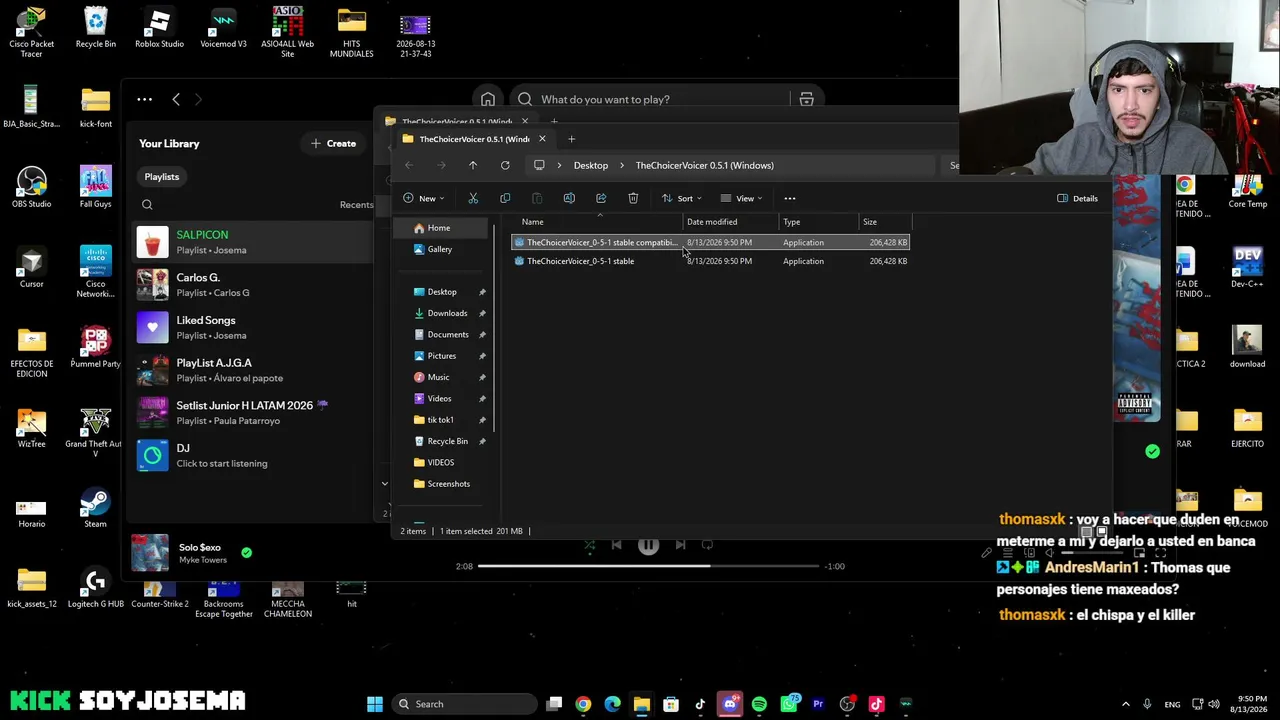Select the TheChoicerVoicer_0-5-1 stable file

pos(710,261)
